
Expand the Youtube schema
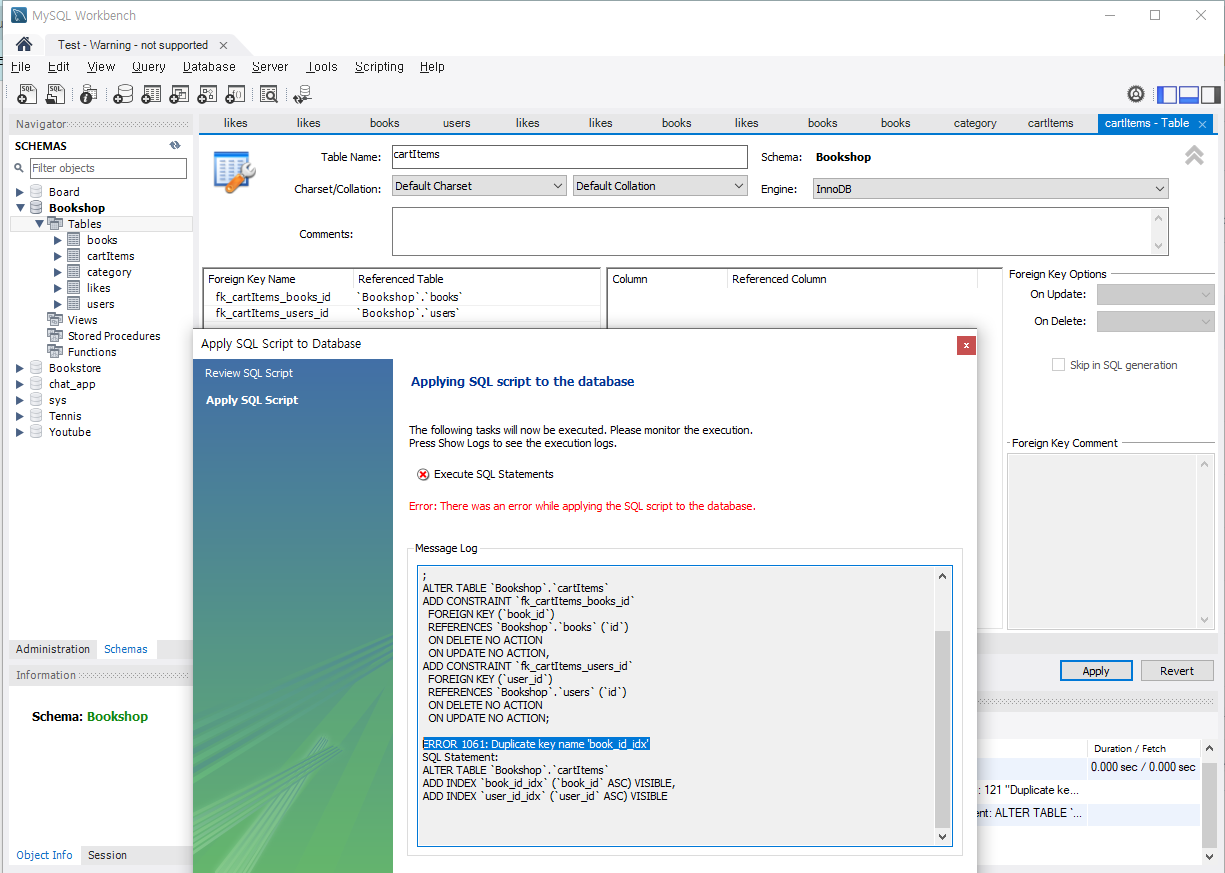click(20, 432)
